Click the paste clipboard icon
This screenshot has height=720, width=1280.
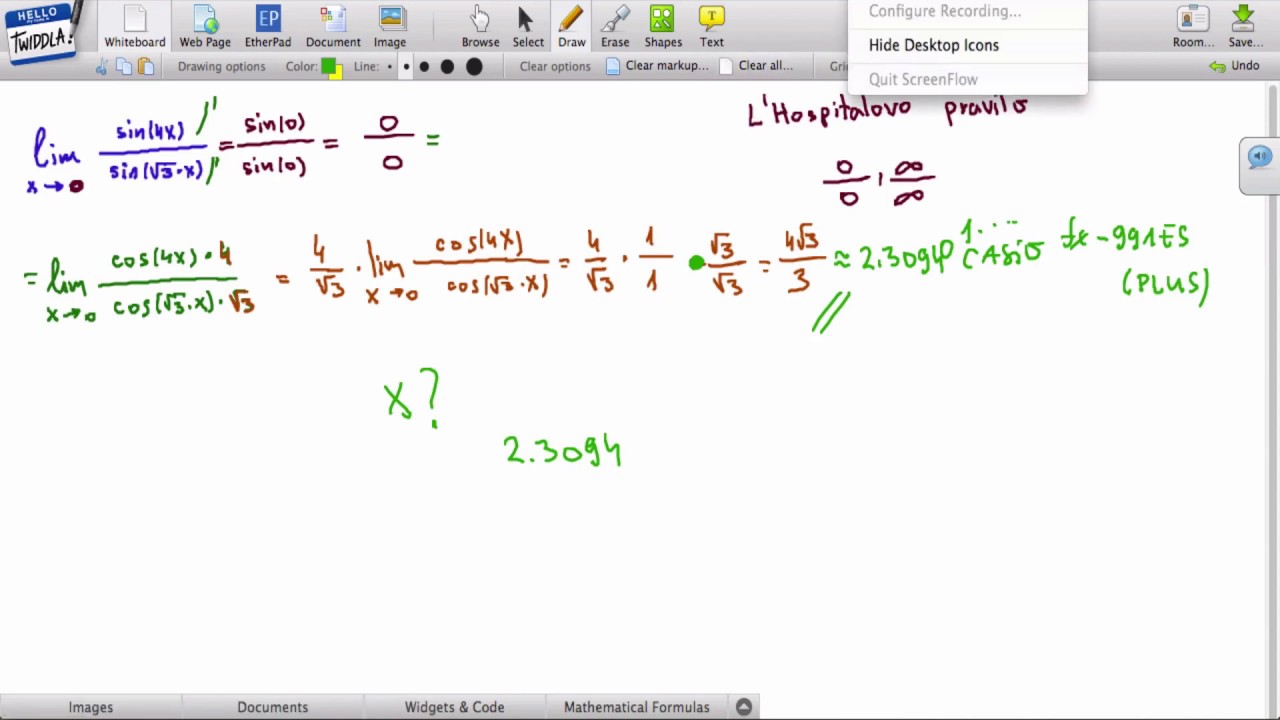[x=146, y=67]
